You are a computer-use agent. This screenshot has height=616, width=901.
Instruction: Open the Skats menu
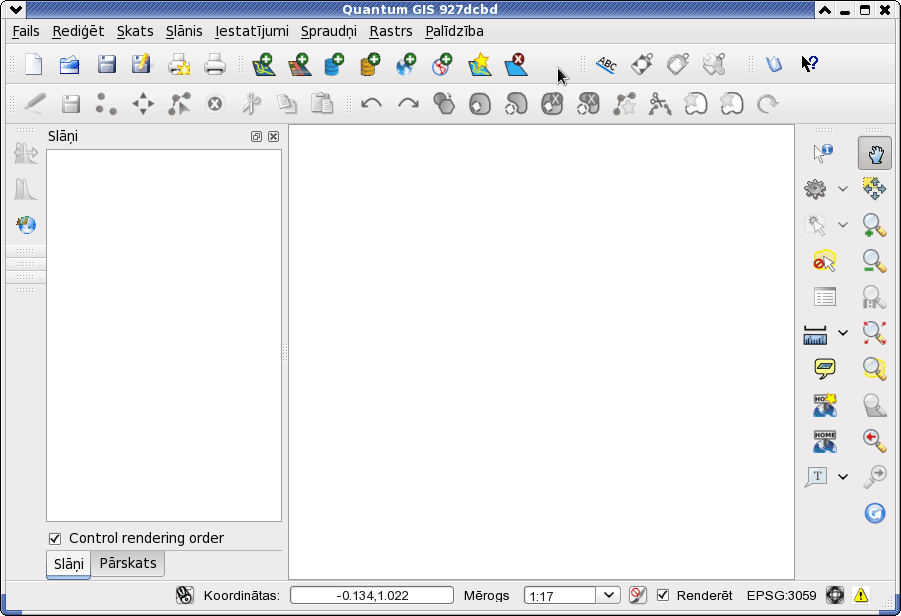tap(135, 31)
